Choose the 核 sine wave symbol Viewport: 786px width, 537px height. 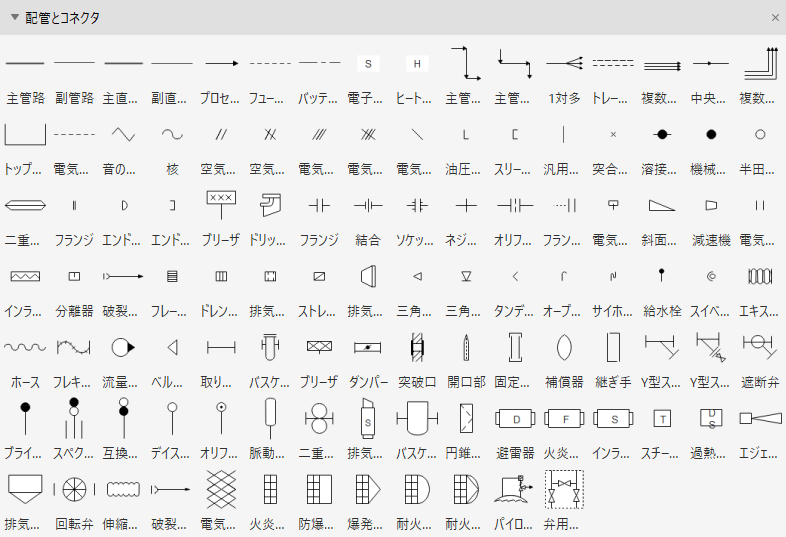[172, 134]
